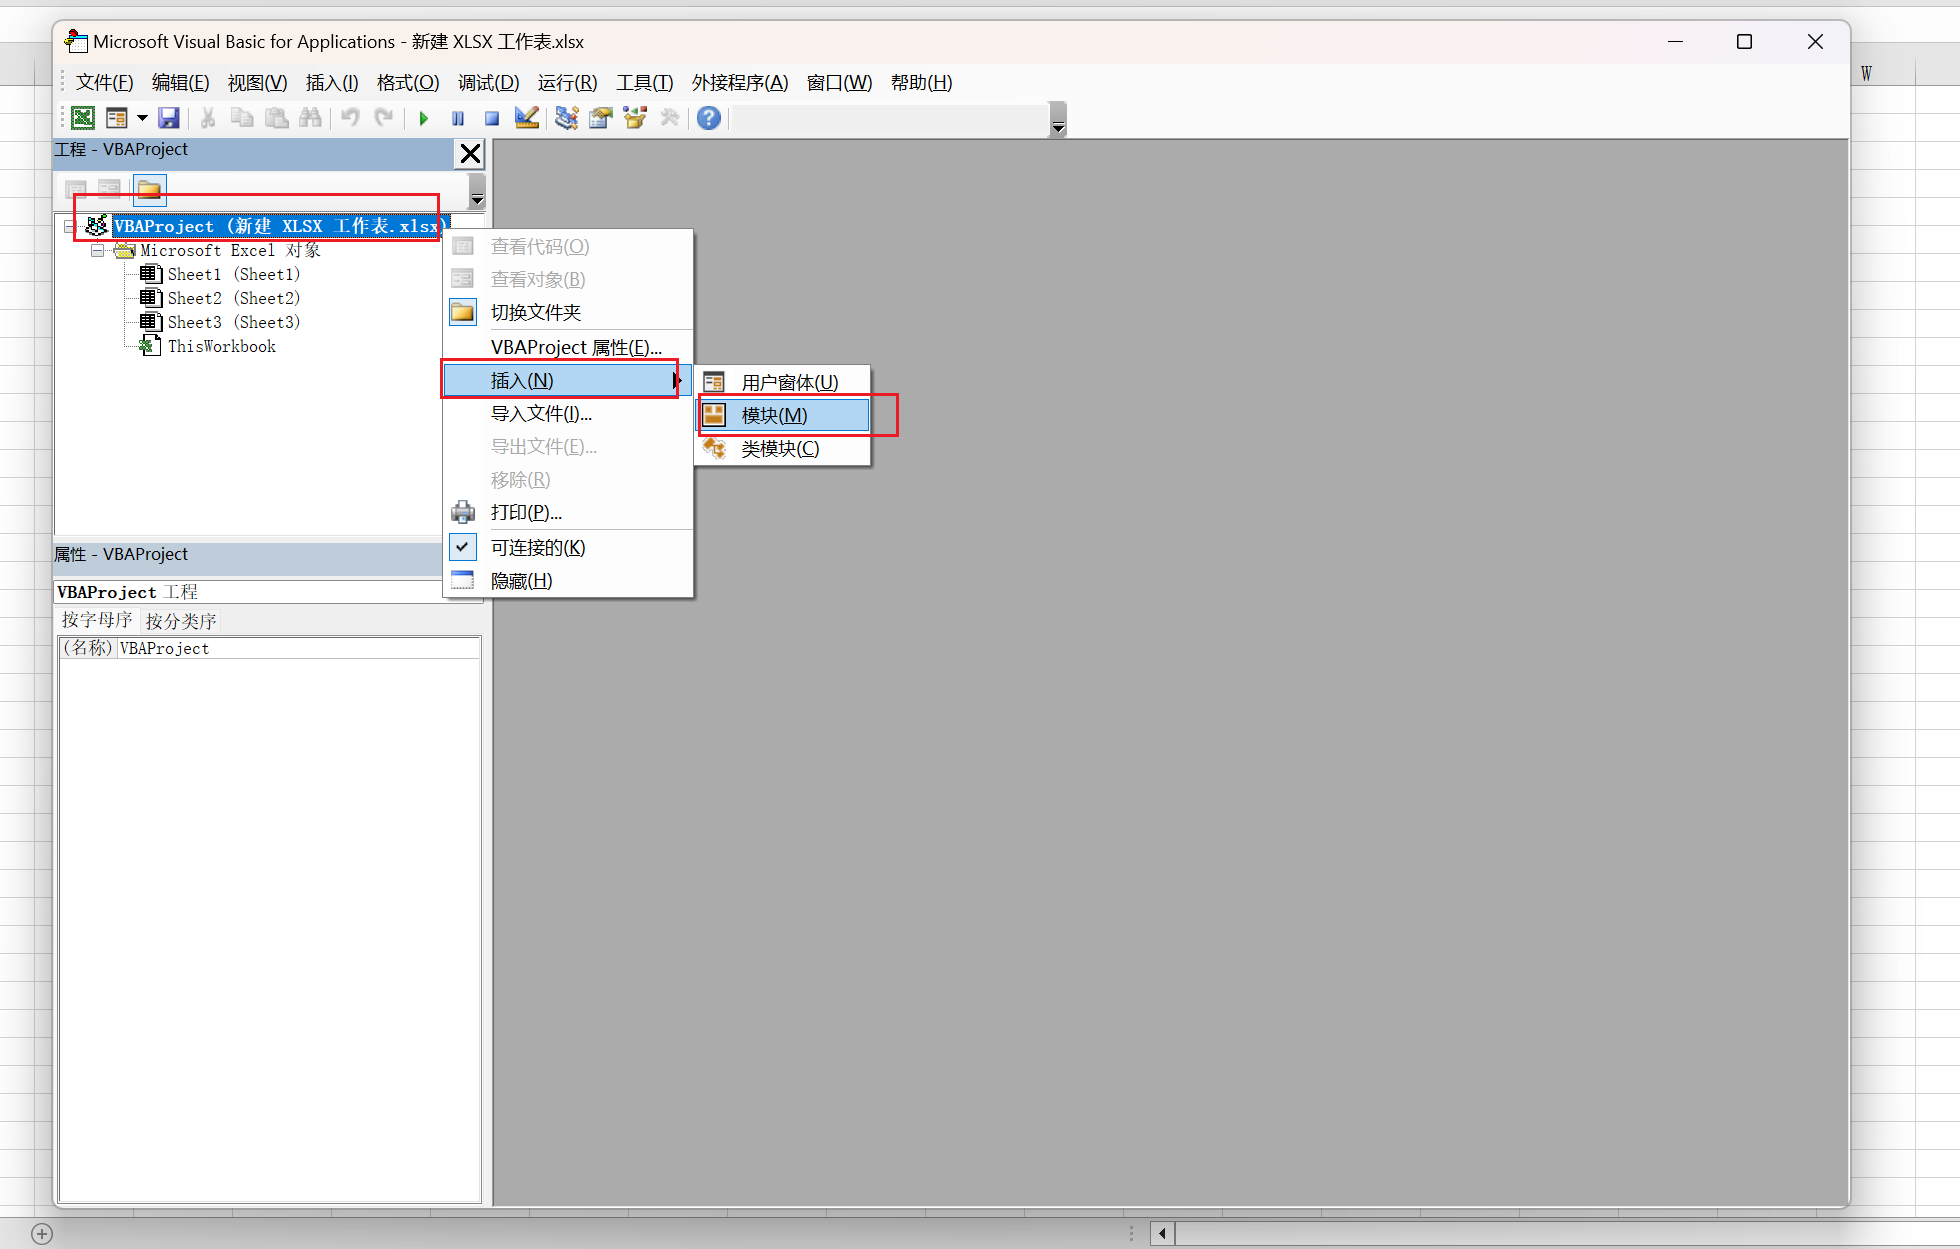Switch to Microsoft Excel view icon
This screenshot has width=1960, height=1249.
click(x=83, y=118)
